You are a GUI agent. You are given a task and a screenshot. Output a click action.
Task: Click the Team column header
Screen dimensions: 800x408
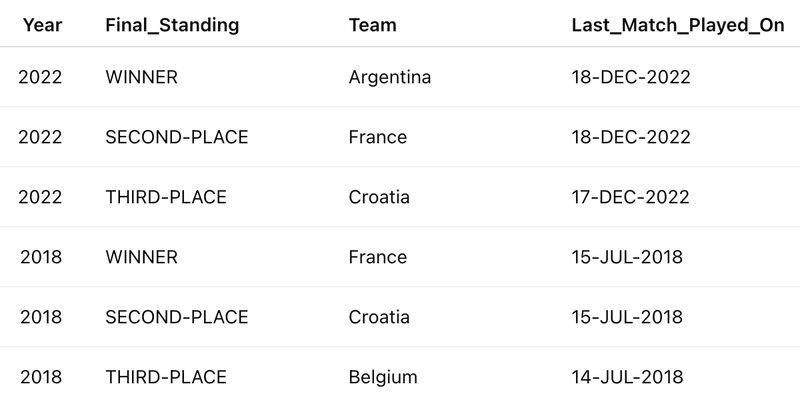[x=372, y=25]
